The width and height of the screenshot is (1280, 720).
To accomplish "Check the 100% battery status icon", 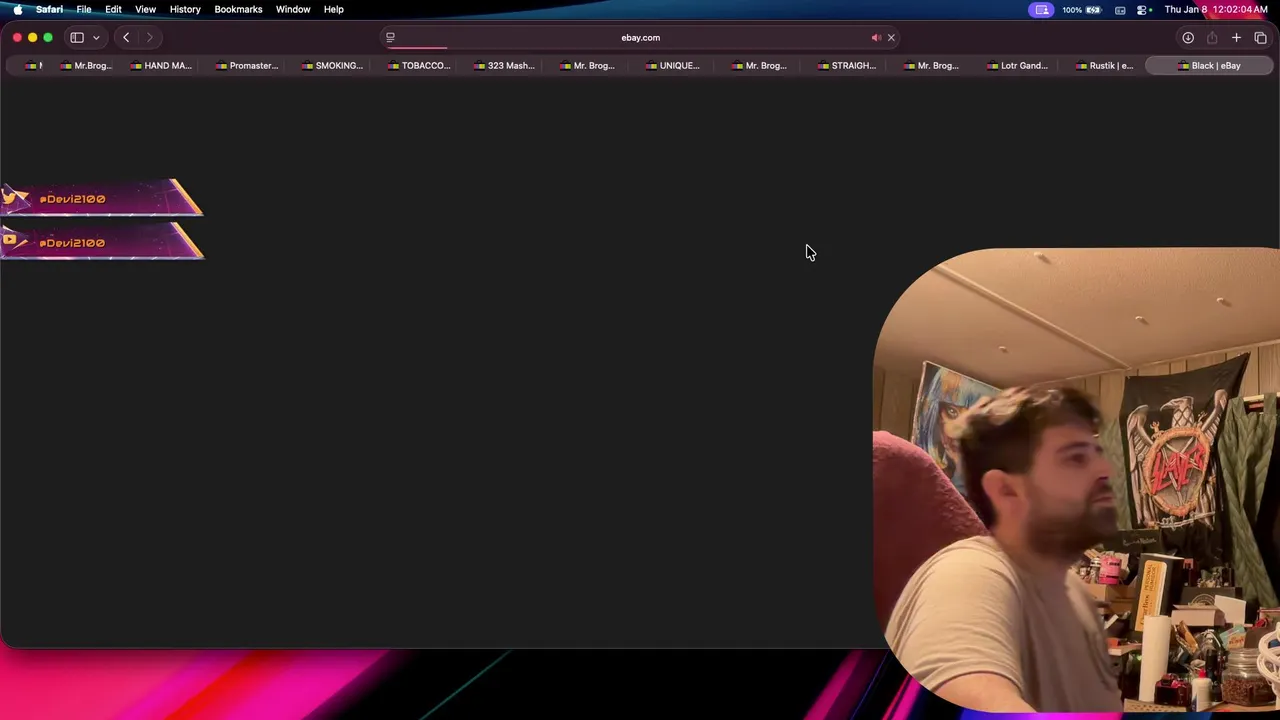I will pos(1081,9).
